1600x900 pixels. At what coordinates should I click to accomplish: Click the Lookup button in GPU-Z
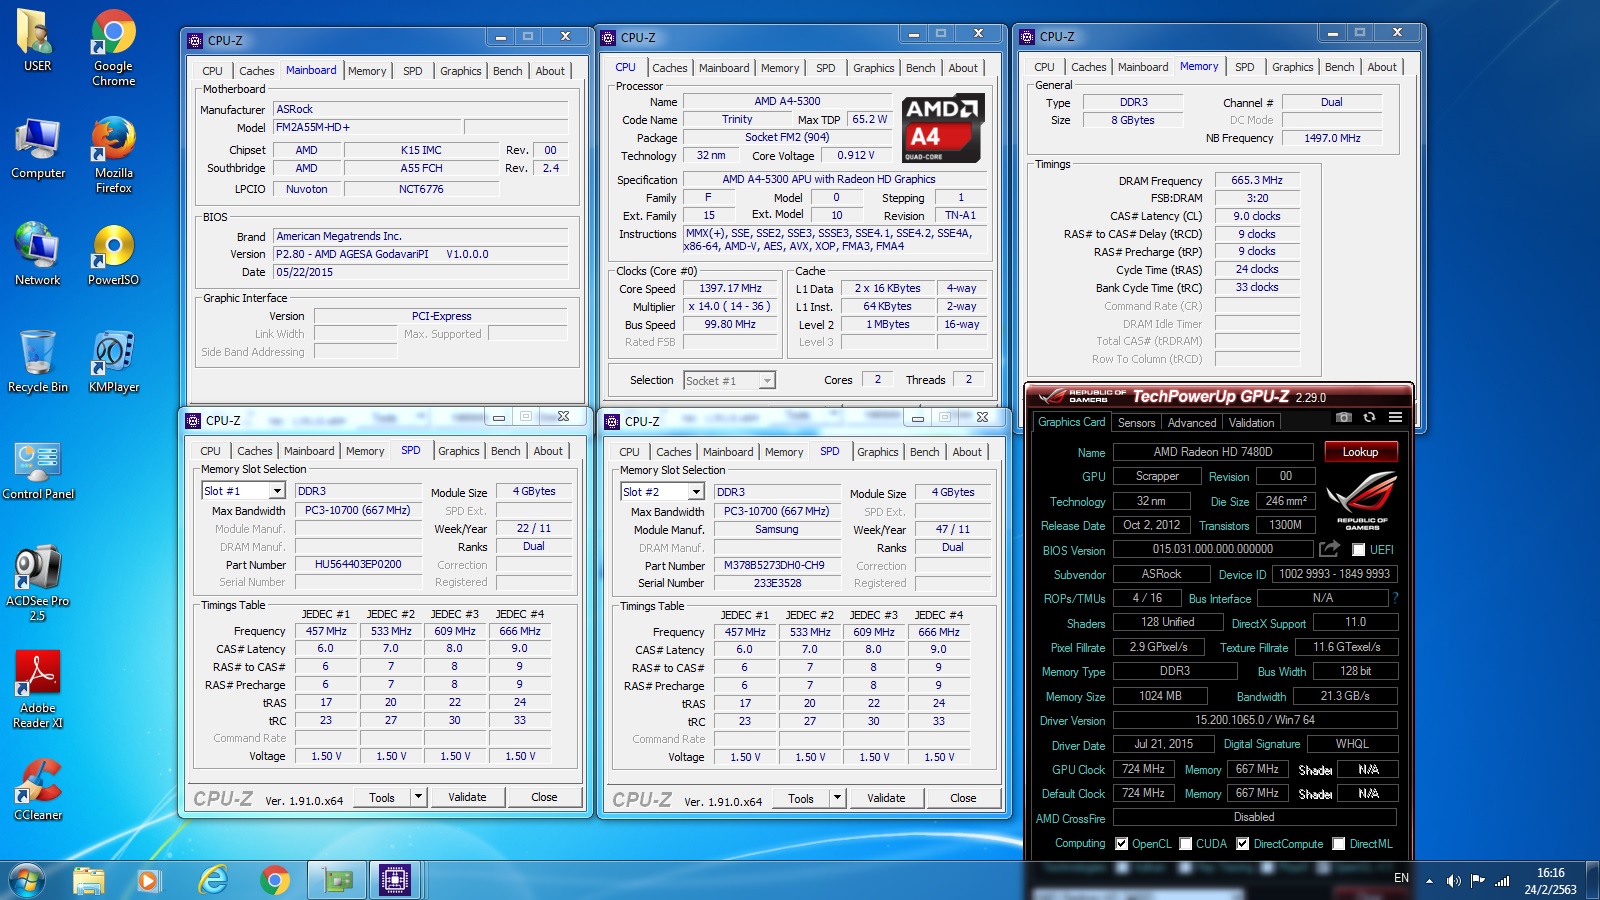[1360, 452]
